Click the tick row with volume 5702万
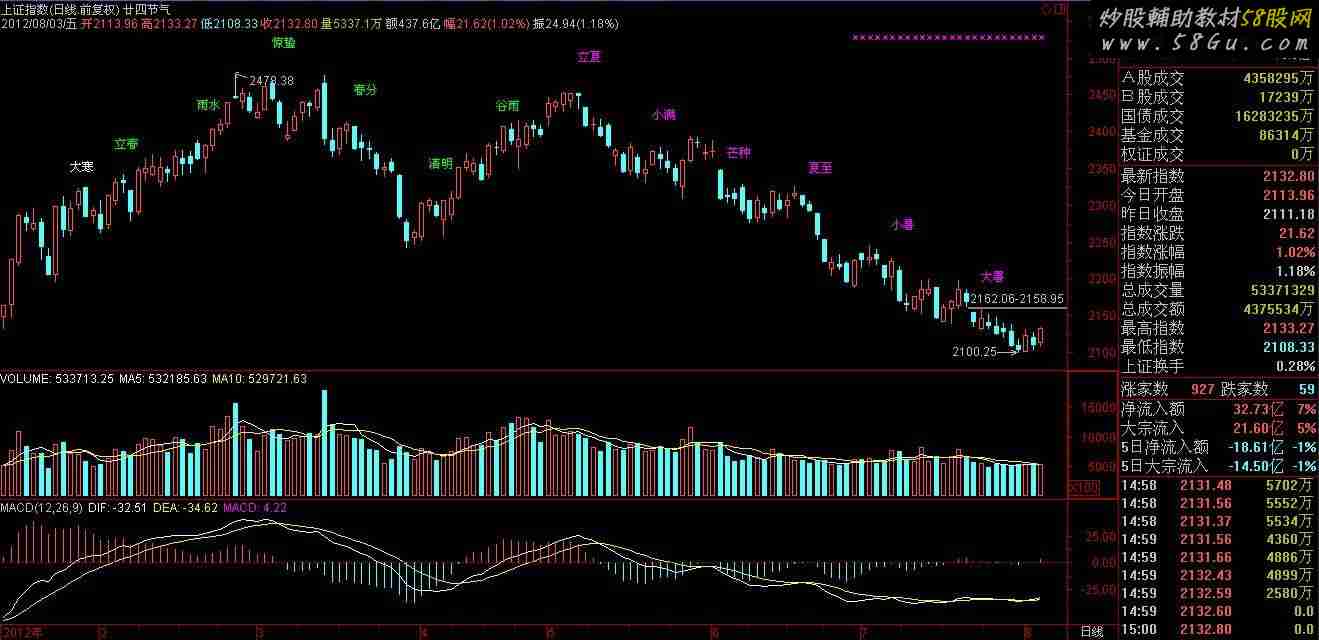Image resolution: width=1319 pixels, height=640 pixels. [x=1218, y=485]
